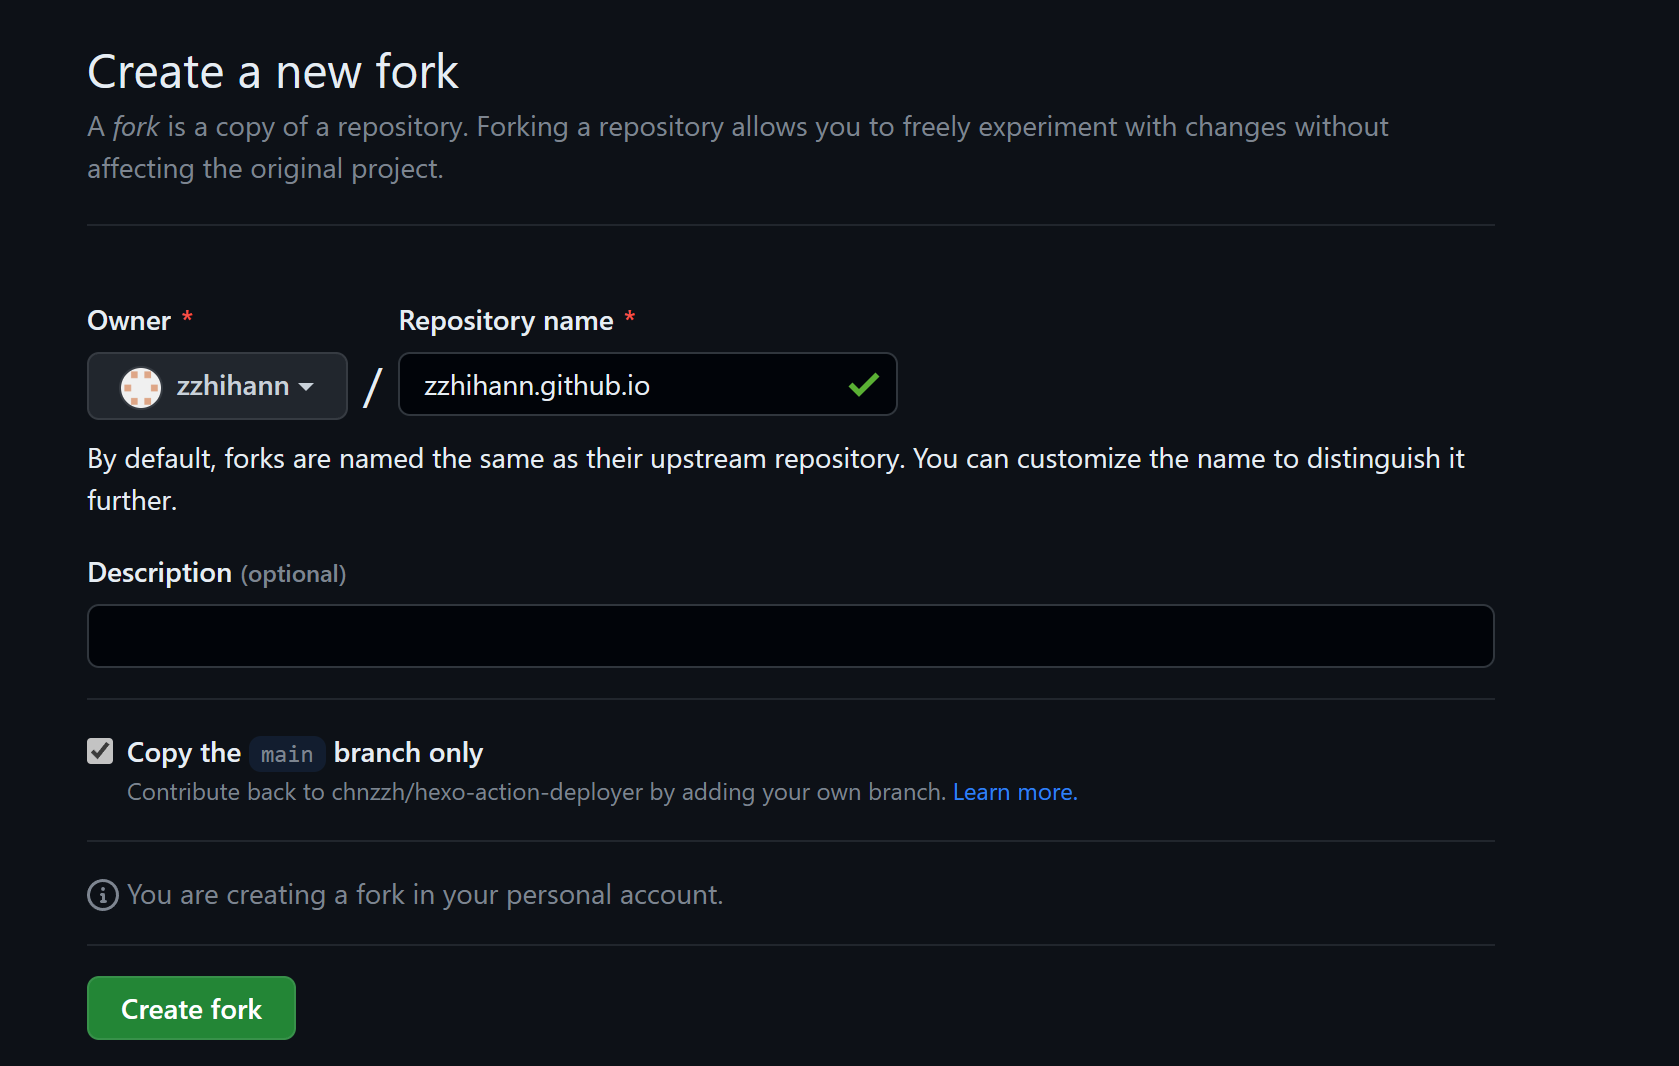
Task: Click the Owner field label
Action: pyautogui.click(x=129, y=321)
